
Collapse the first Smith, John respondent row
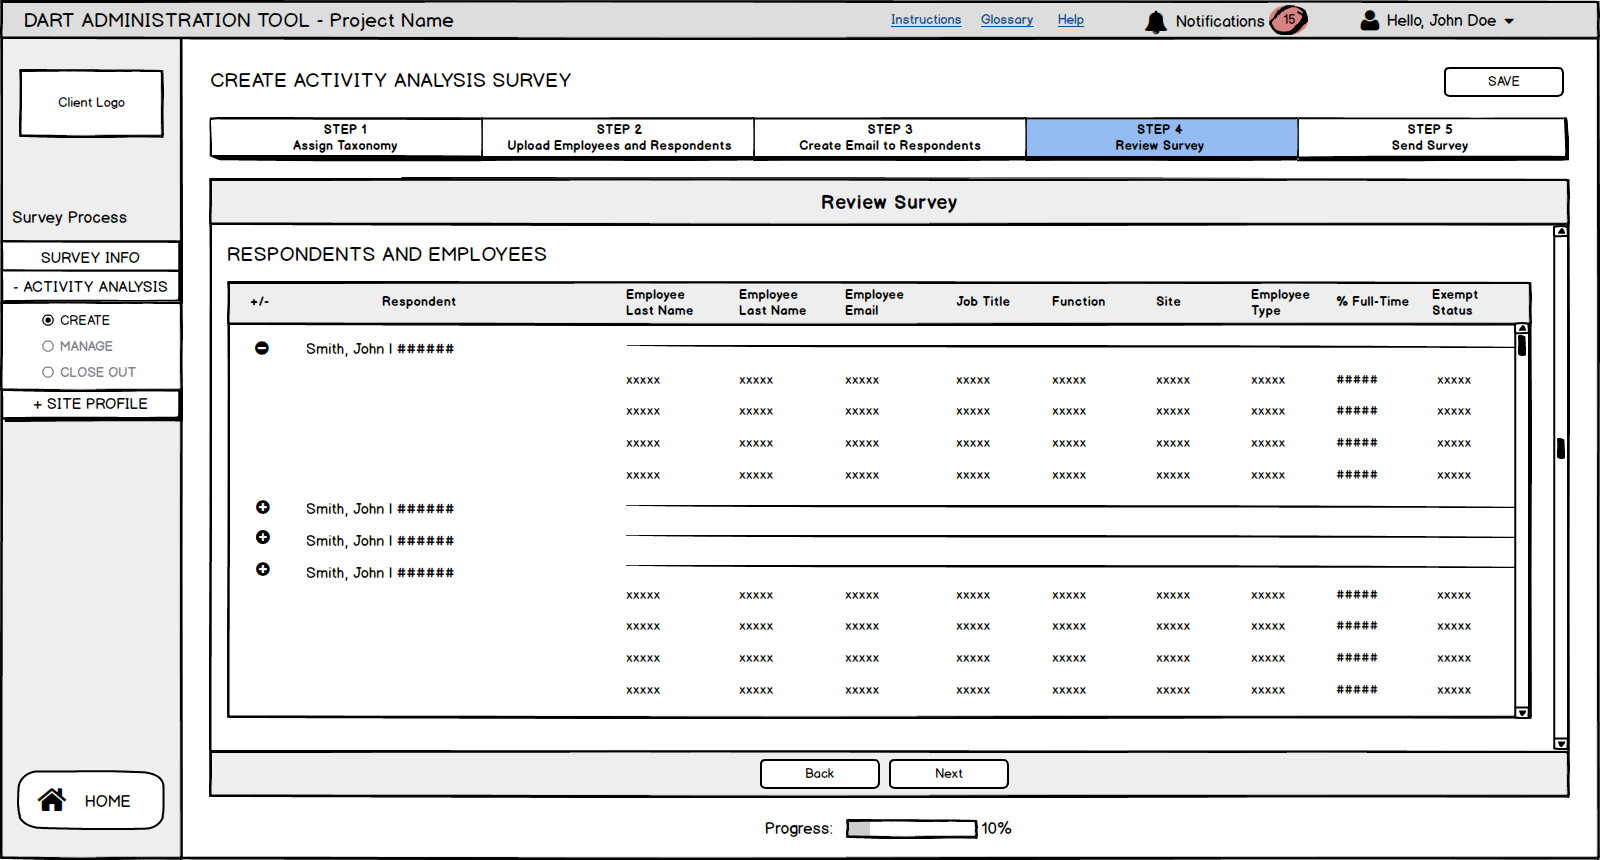click(x=262, y=348)
